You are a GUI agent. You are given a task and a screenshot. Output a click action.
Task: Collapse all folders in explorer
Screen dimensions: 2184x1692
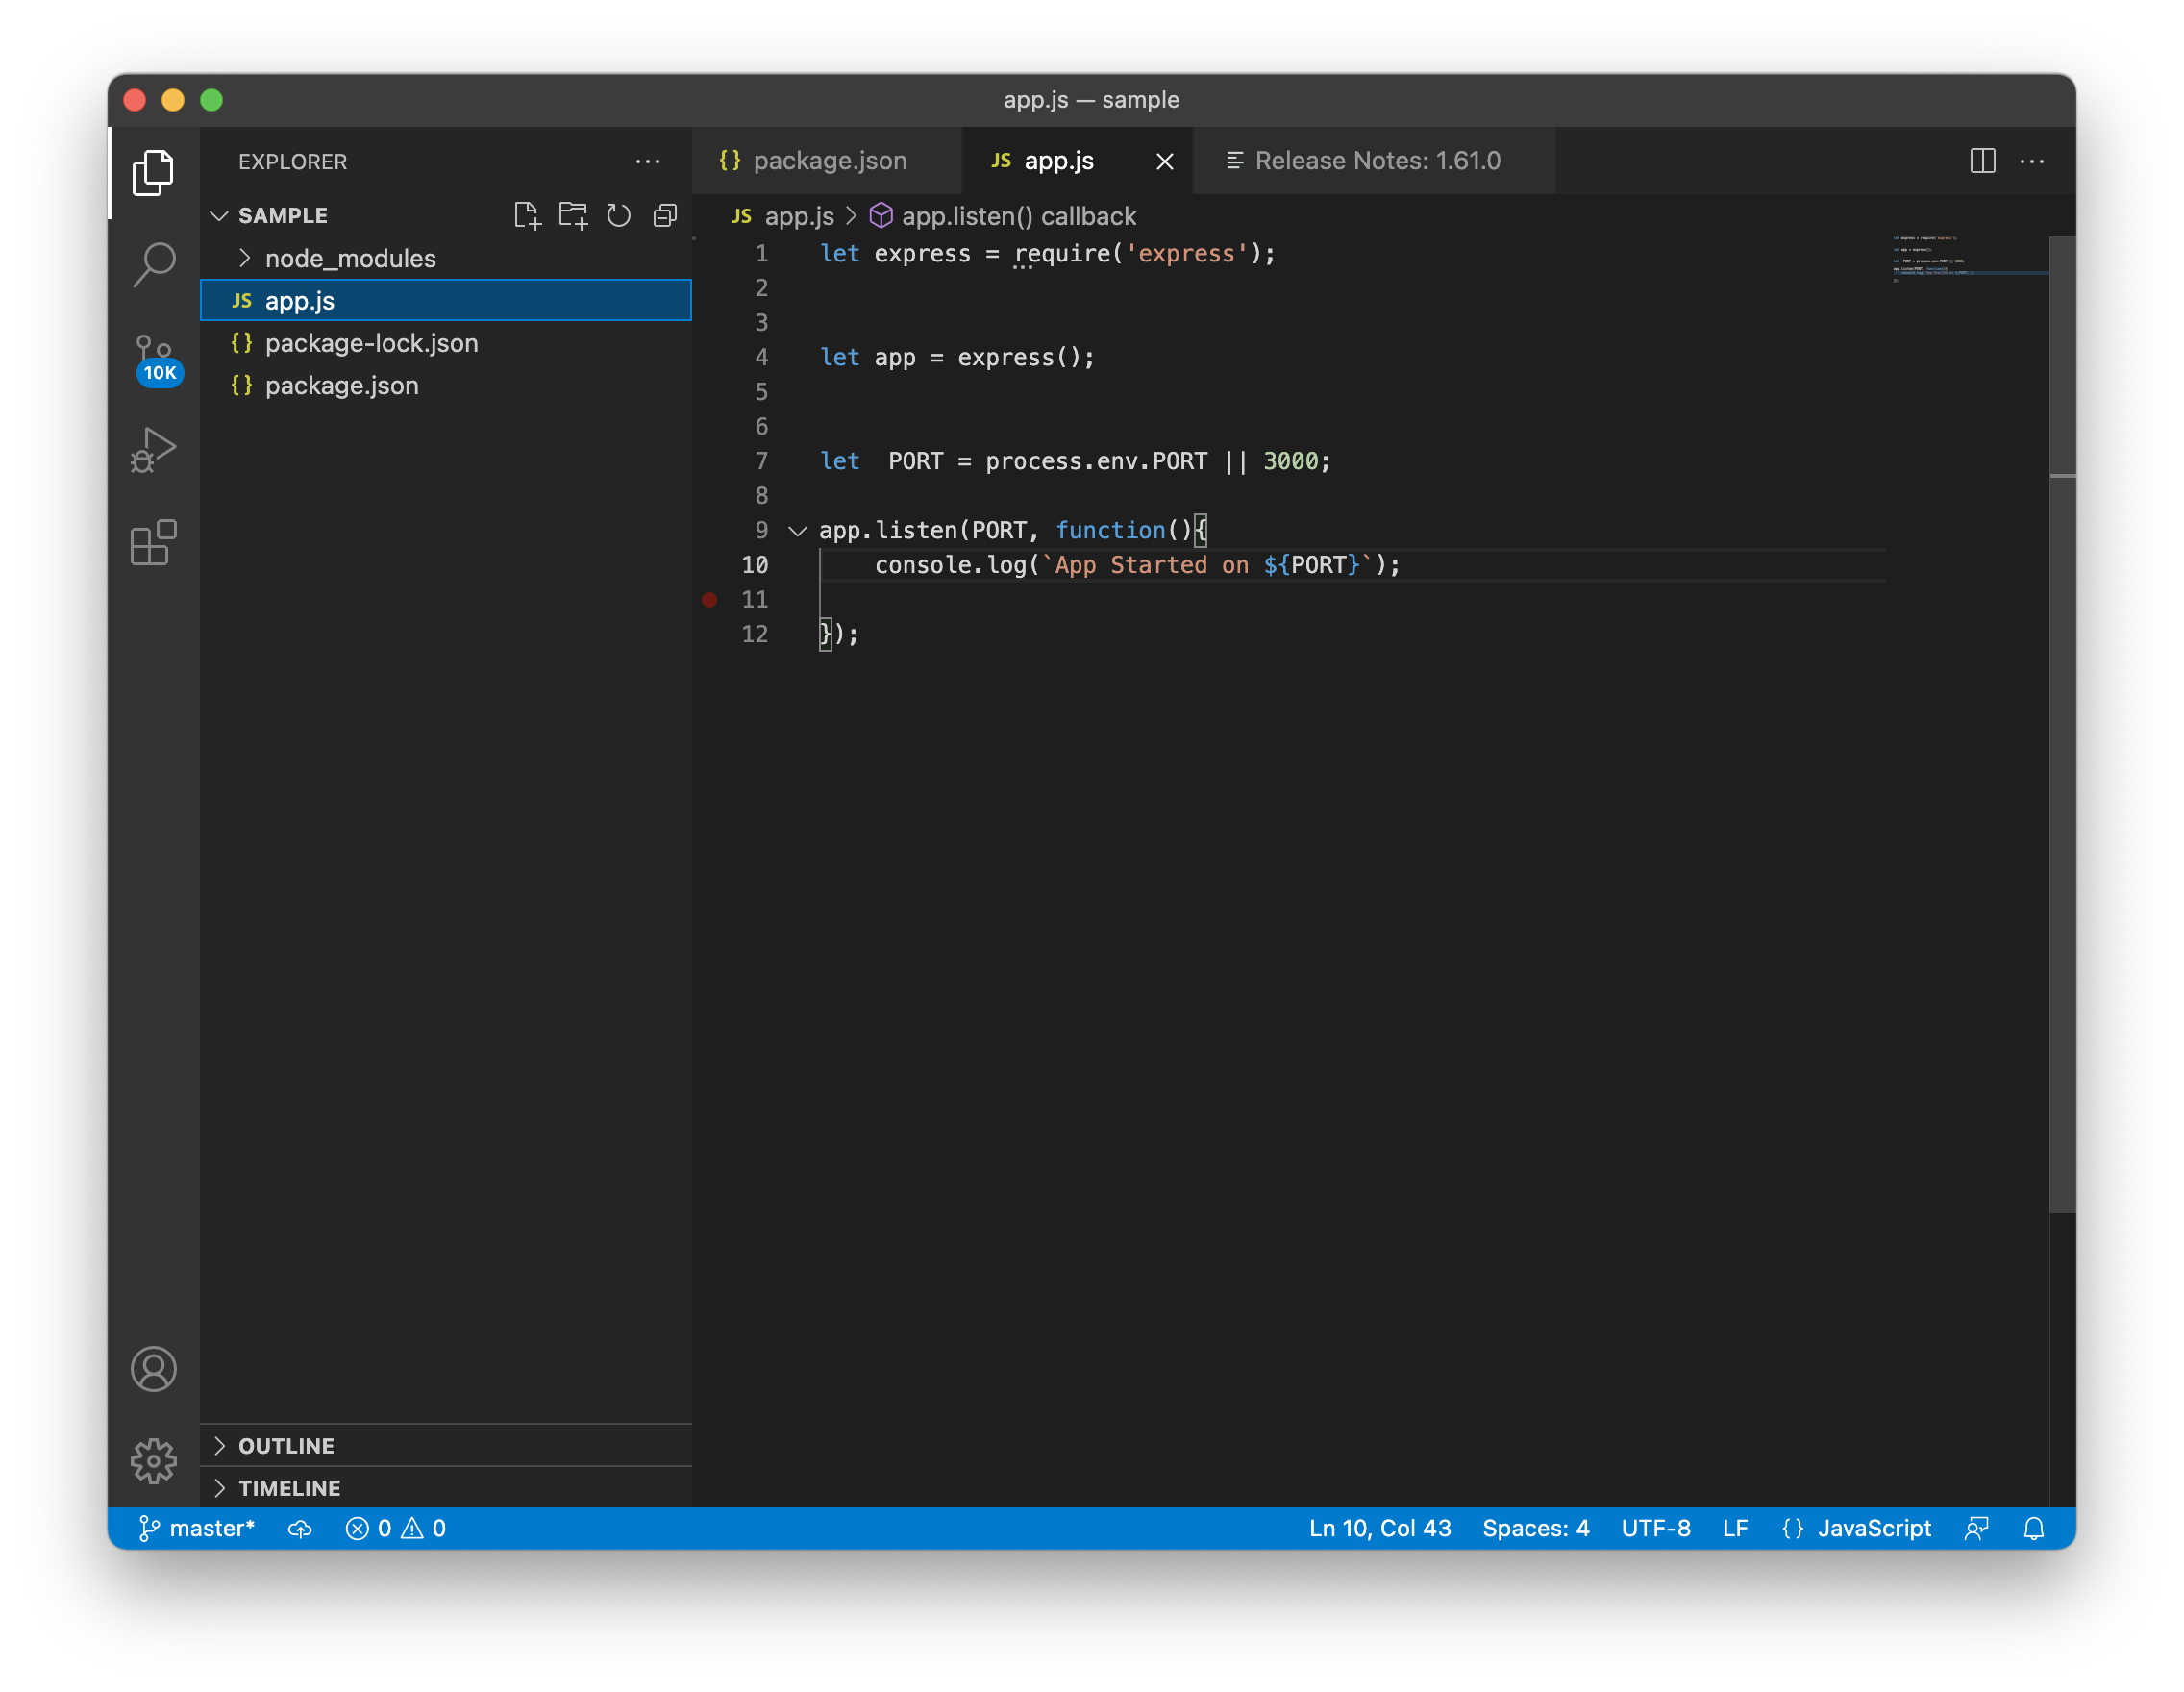point(665,216)
